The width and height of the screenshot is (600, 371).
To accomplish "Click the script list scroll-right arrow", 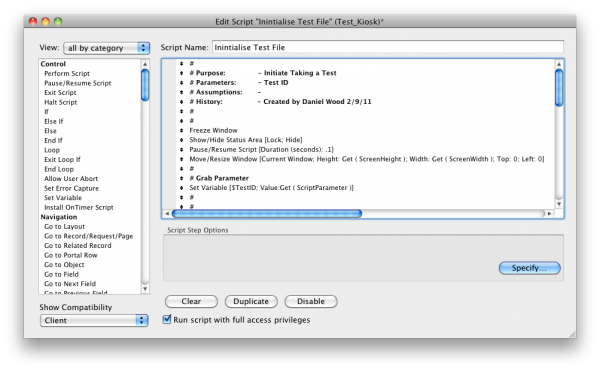I will click(x=549, y=213).
